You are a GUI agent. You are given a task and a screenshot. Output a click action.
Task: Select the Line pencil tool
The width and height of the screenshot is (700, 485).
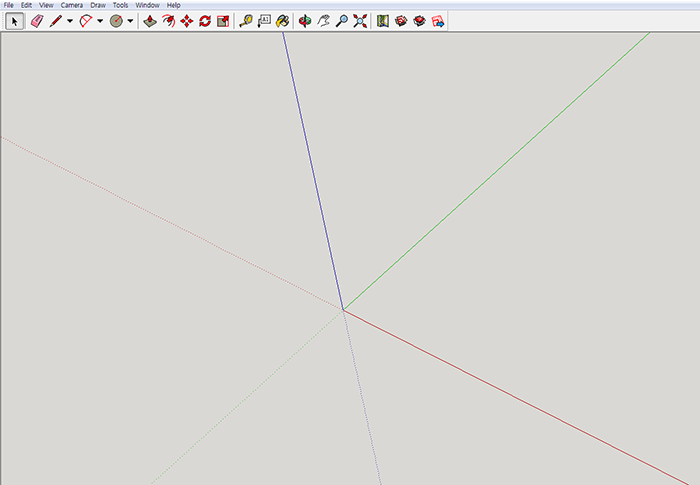(56, 21)
